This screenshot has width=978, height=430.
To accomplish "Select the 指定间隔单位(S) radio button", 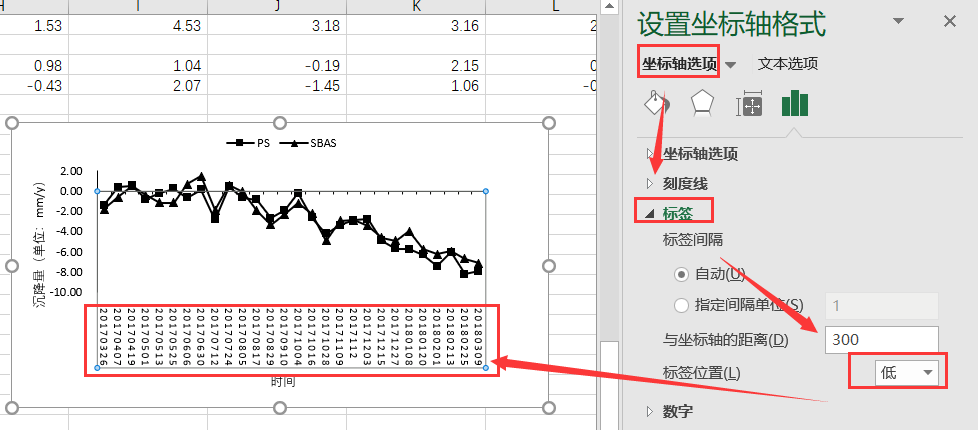I will 682,305.
